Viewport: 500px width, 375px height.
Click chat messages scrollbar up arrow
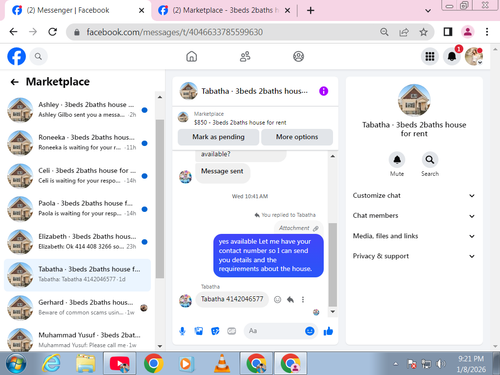(332, 156)
